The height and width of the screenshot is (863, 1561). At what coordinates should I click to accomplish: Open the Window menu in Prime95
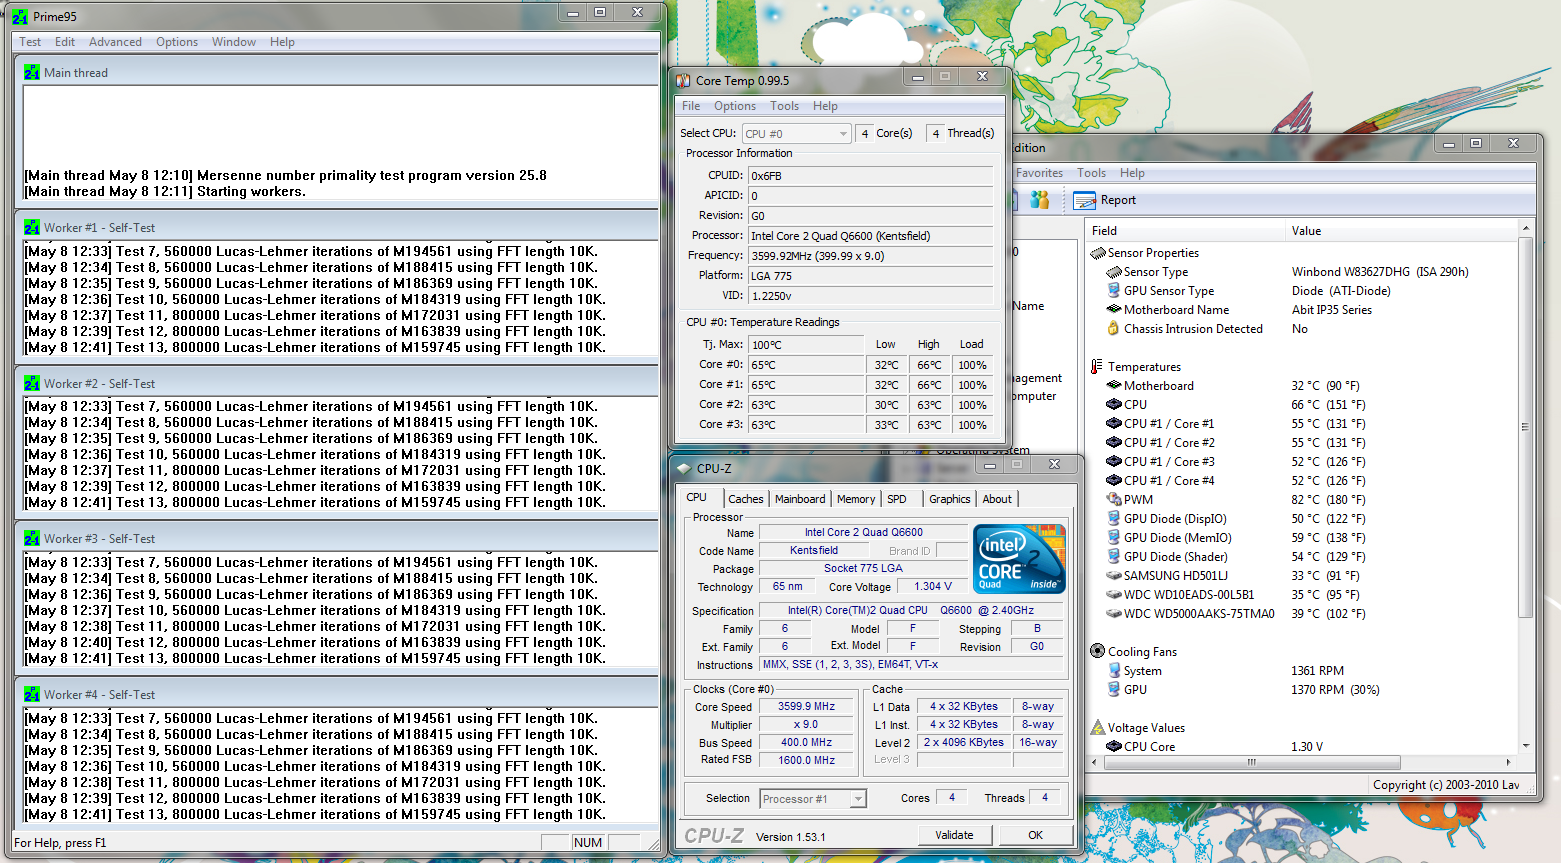(x=234, y=42)
